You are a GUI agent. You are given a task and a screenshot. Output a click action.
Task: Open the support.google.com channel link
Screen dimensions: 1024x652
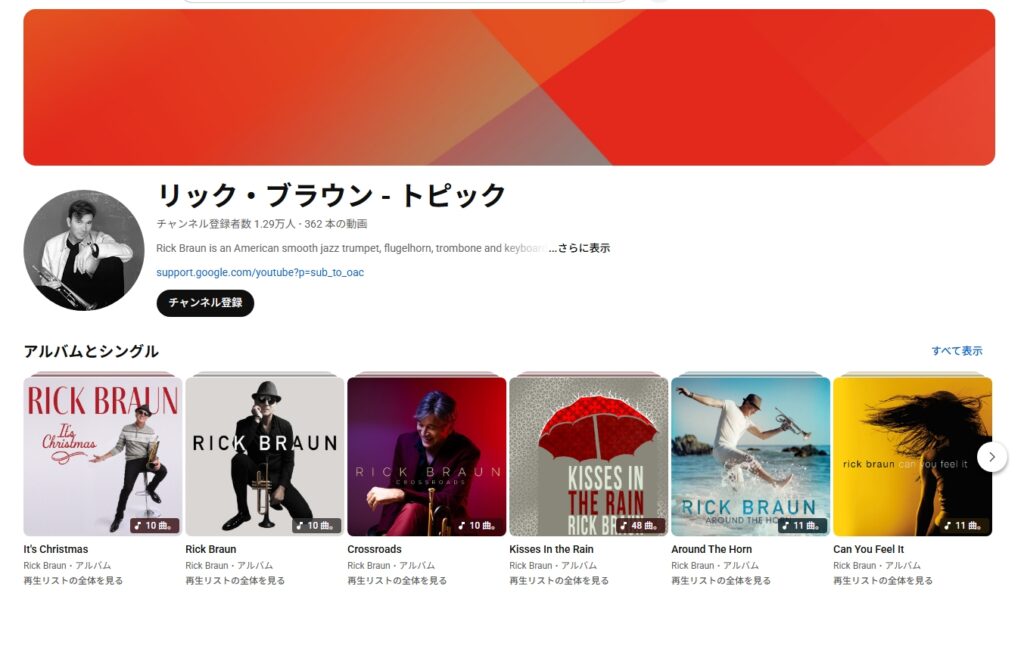point(260,272)
